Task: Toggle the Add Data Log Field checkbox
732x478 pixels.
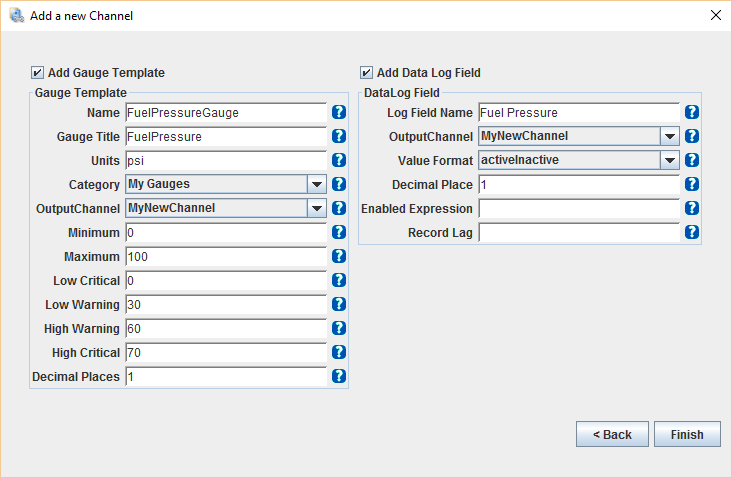Action: (x=367, y=73)
